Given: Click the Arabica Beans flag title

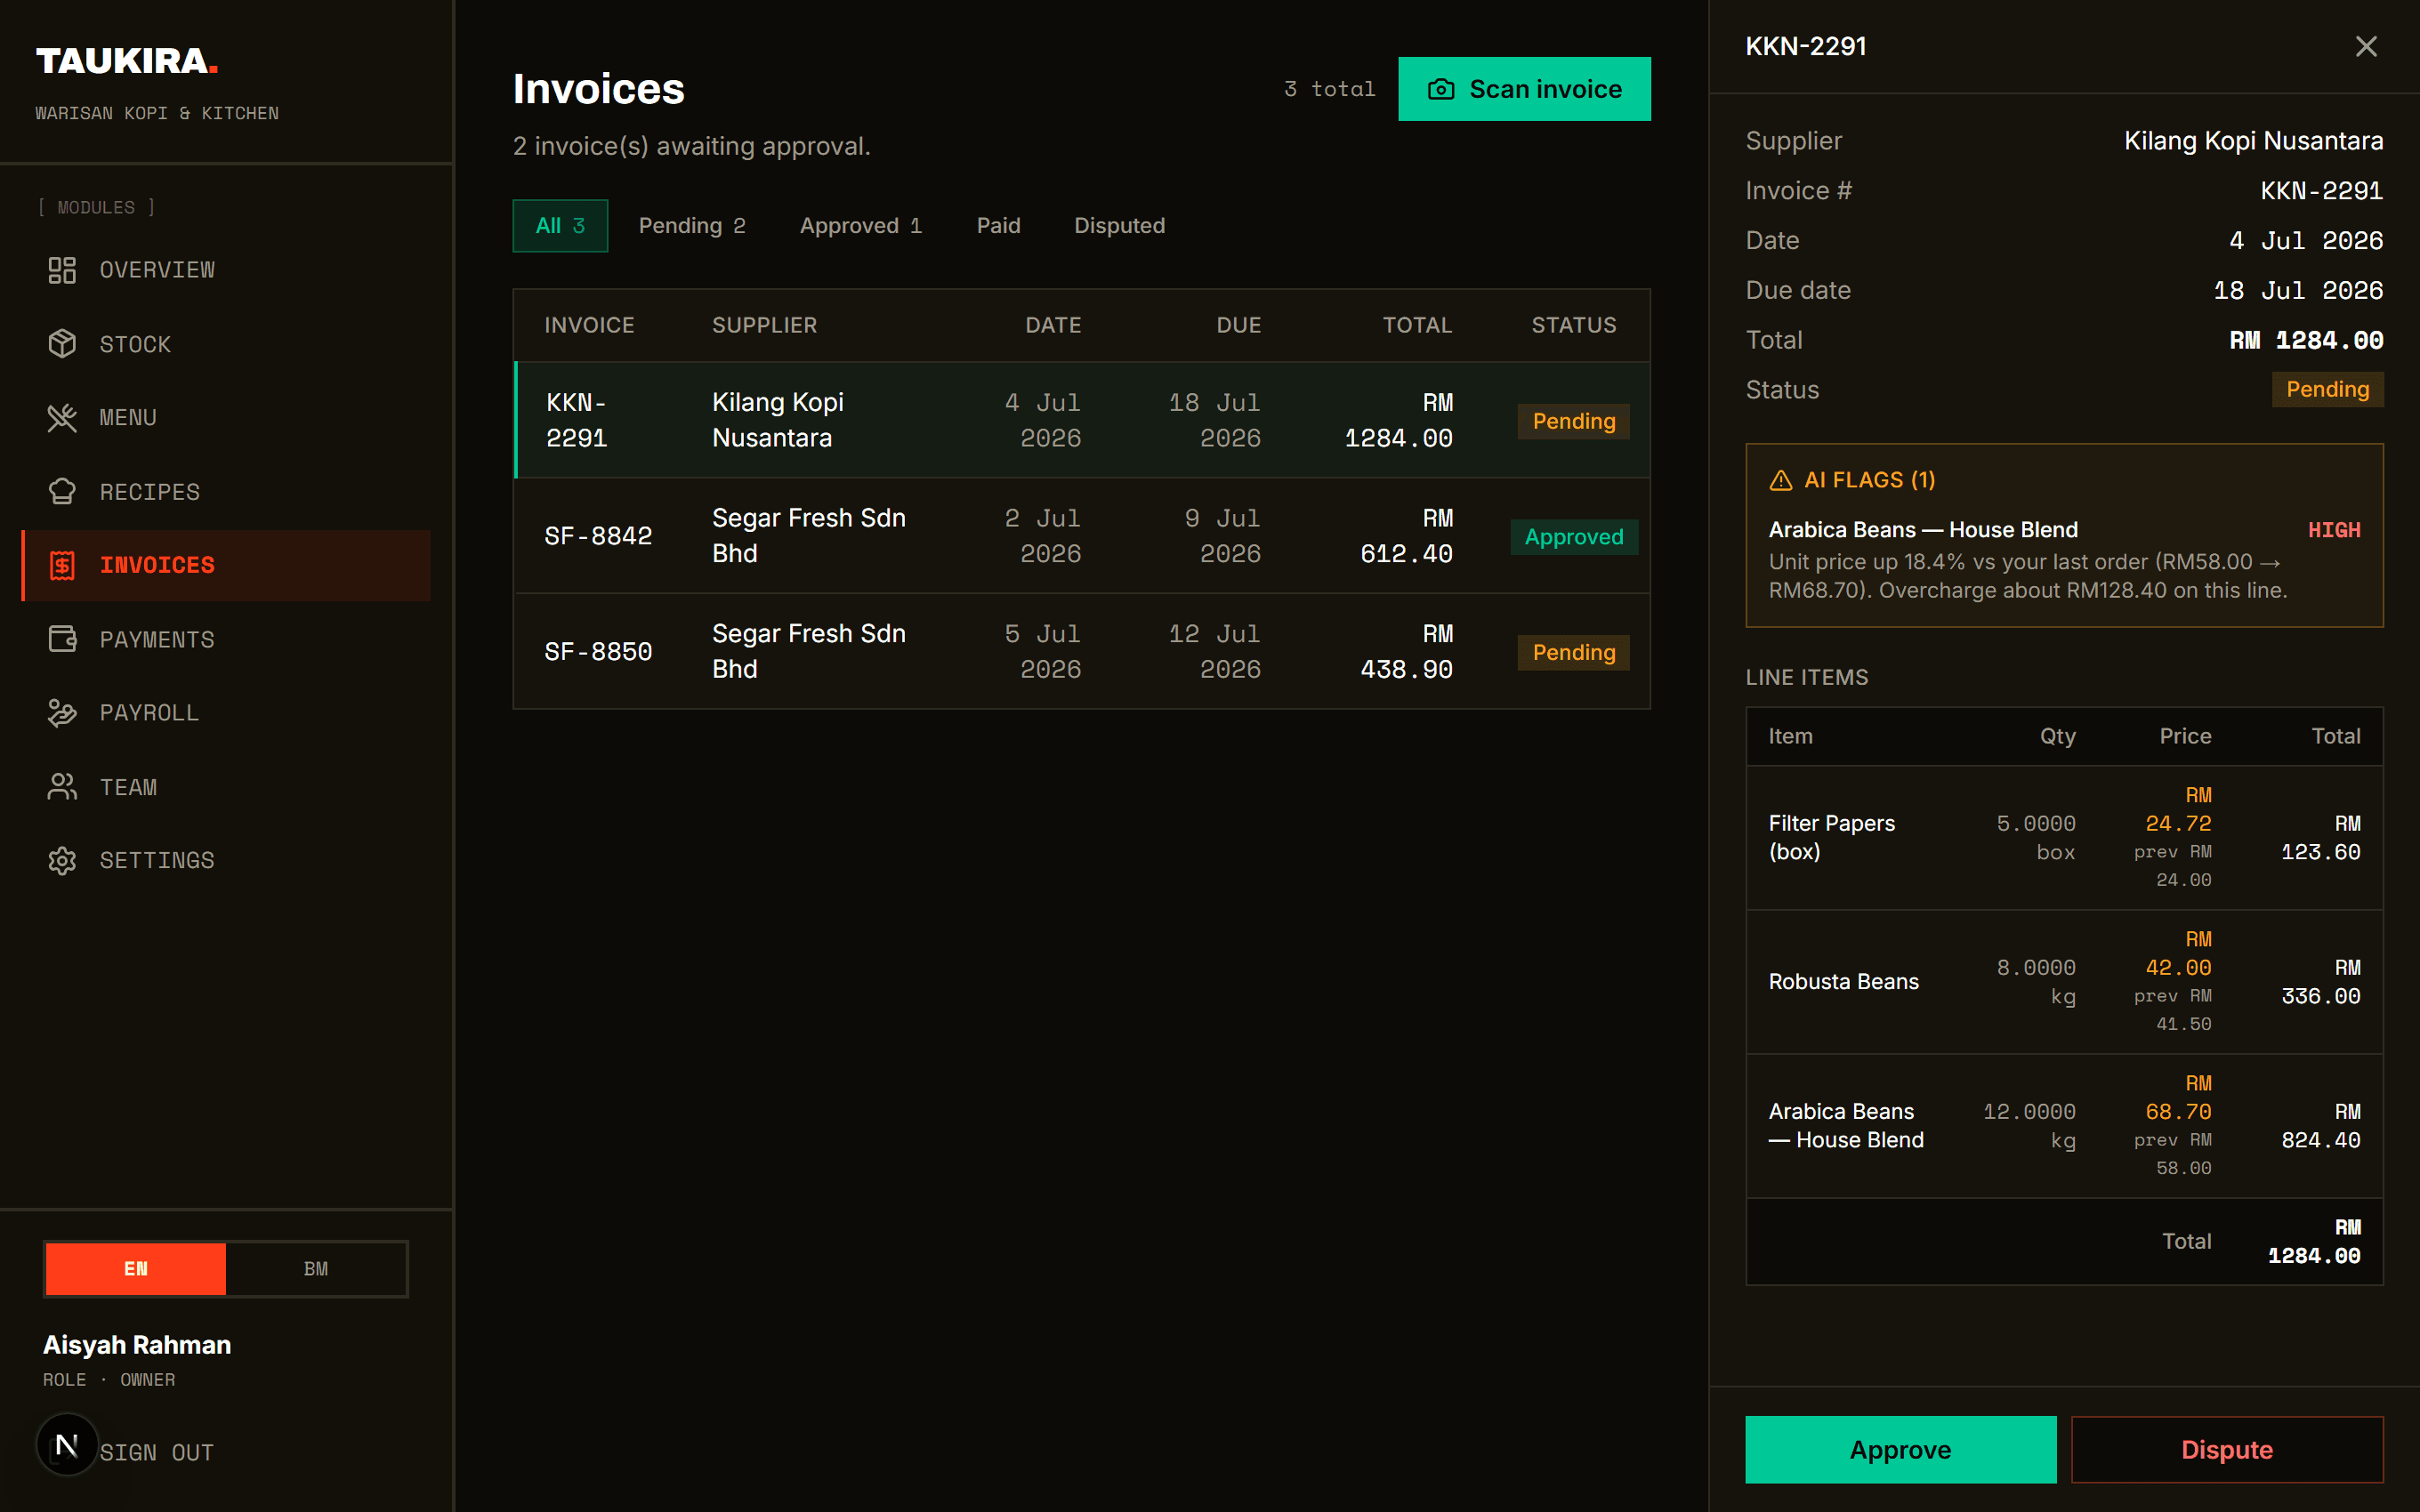Looking at the screenshot, I should click(x=1922, y=530).
